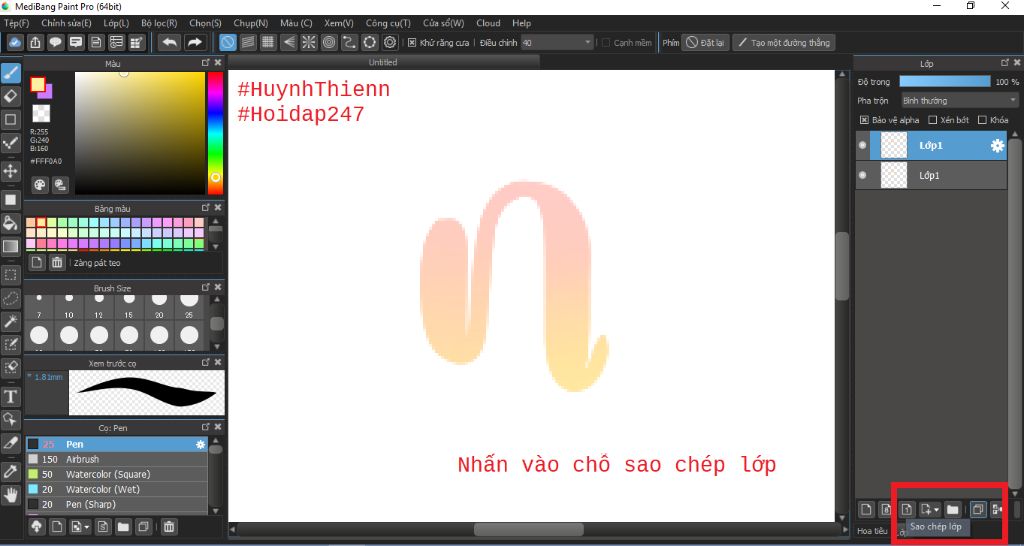Enable concentric circle snap guide
This screenshot has width=1024, height=546.
[x=329, y=42]
